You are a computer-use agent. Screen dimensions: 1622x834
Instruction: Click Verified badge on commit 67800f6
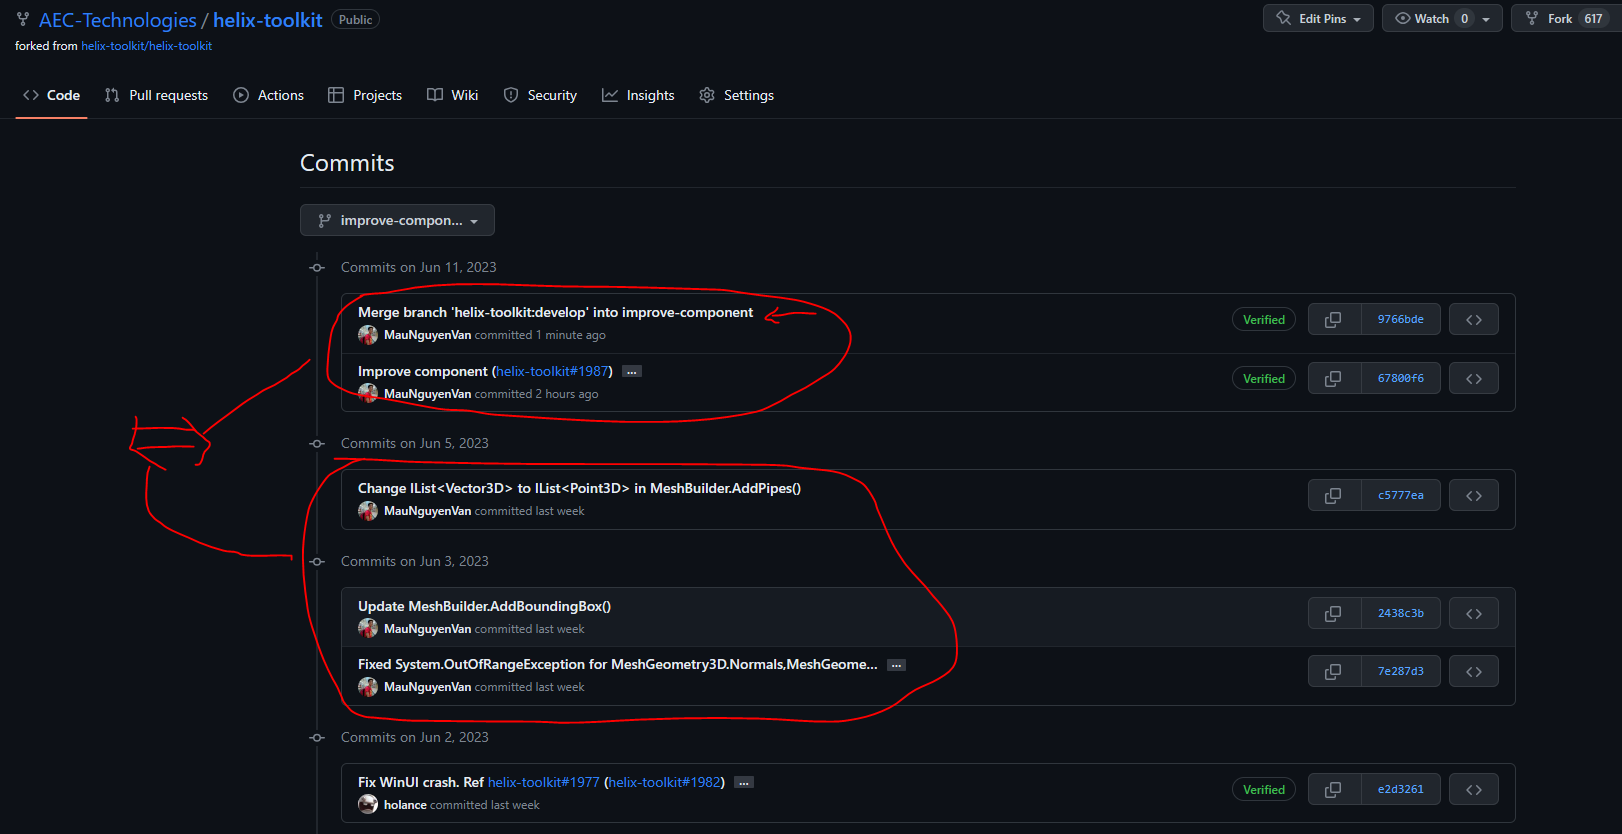coord(1264,378)
